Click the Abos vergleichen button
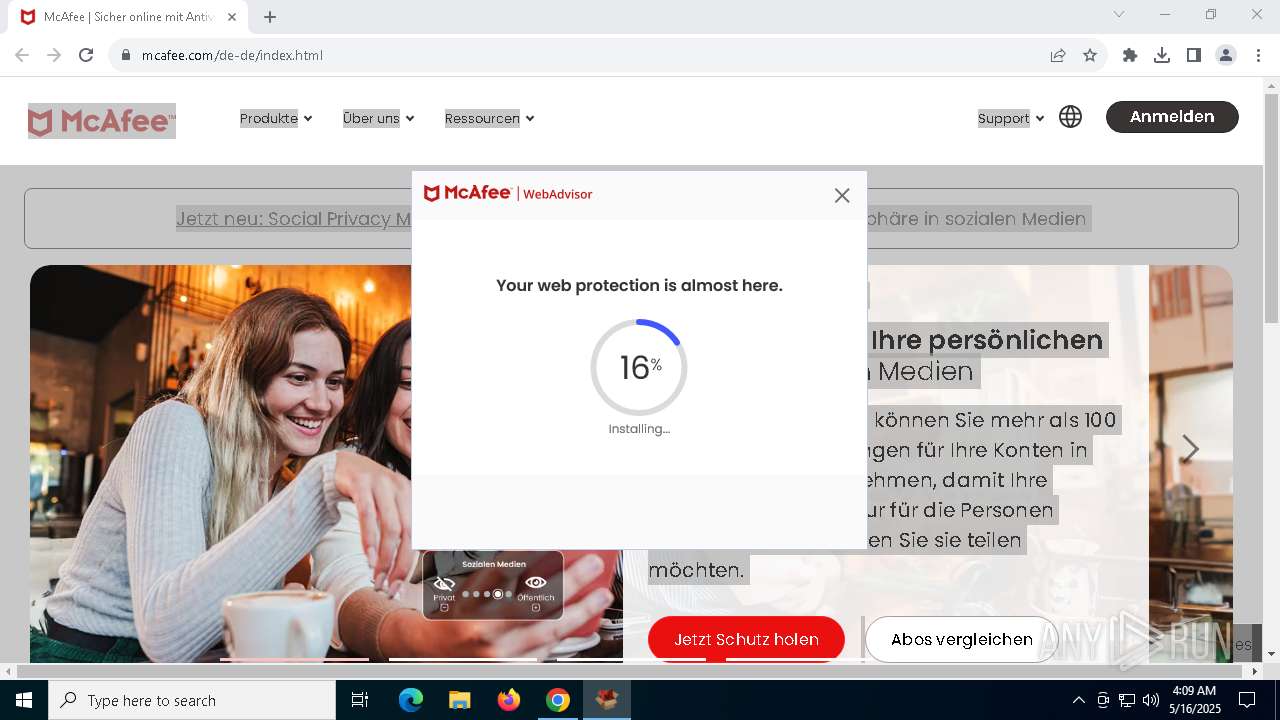Screen dimensions: 1280x720 [961, 639]
